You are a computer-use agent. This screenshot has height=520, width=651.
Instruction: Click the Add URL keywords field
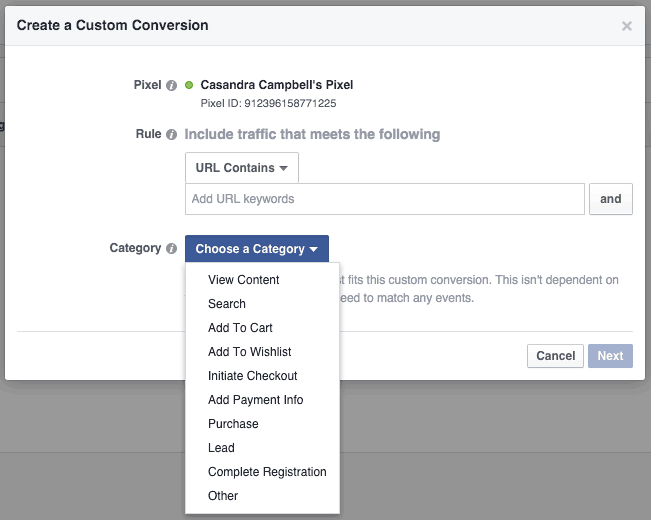coord(384,199)
